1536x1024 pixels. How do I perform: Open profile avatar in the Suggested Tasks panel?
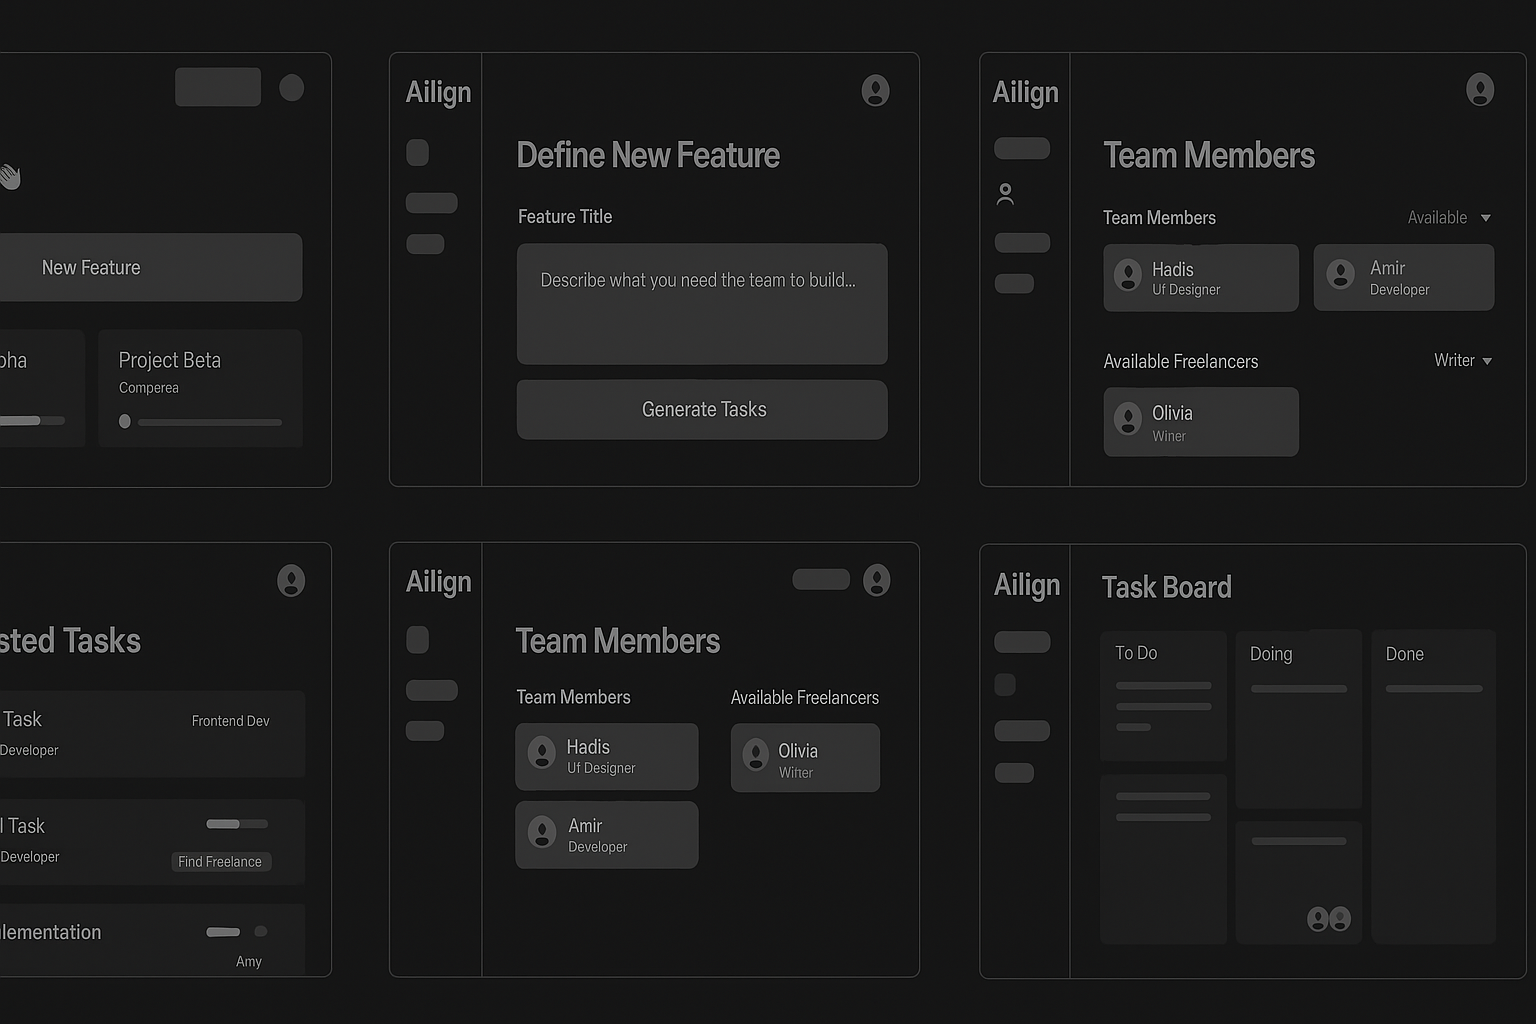click(x=291, y=581)
